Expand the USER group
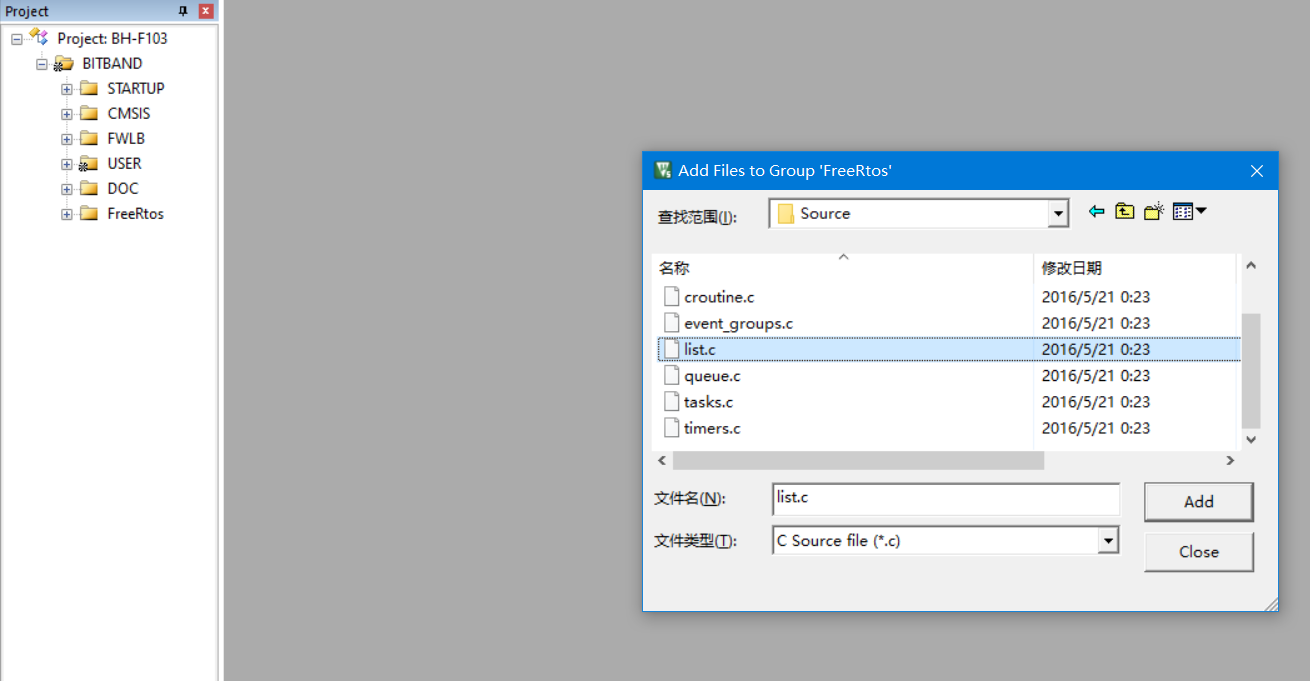Image resolution: width=1310 pixels, height=681 pixels. pyautogui.click(x=67, y=164)
